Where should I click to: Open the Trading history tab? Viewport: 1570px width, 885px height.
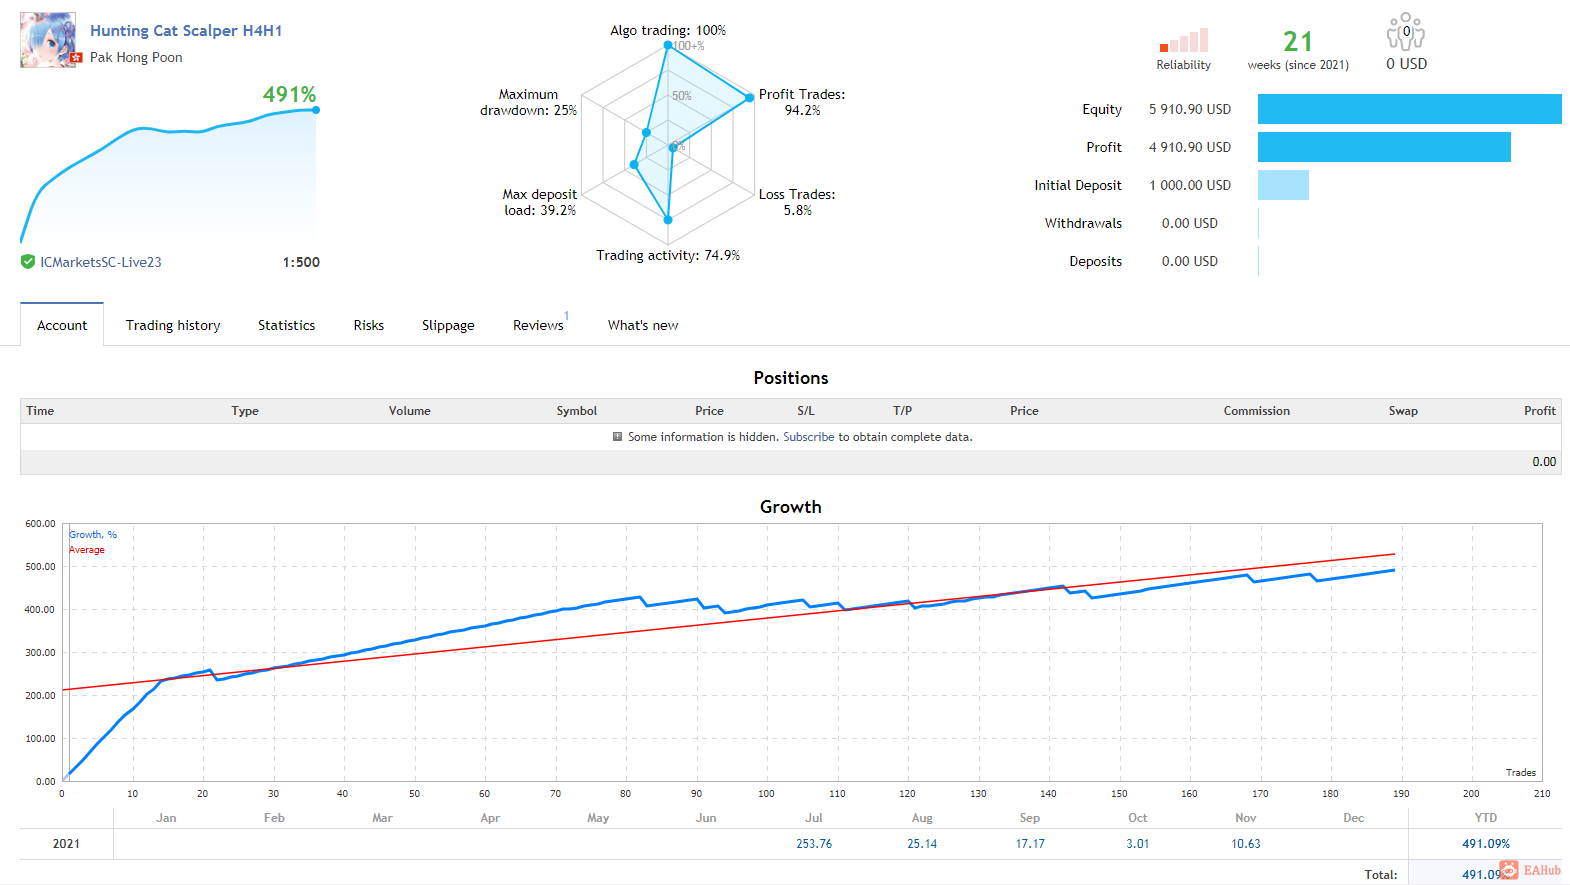(x=173, y=325)
